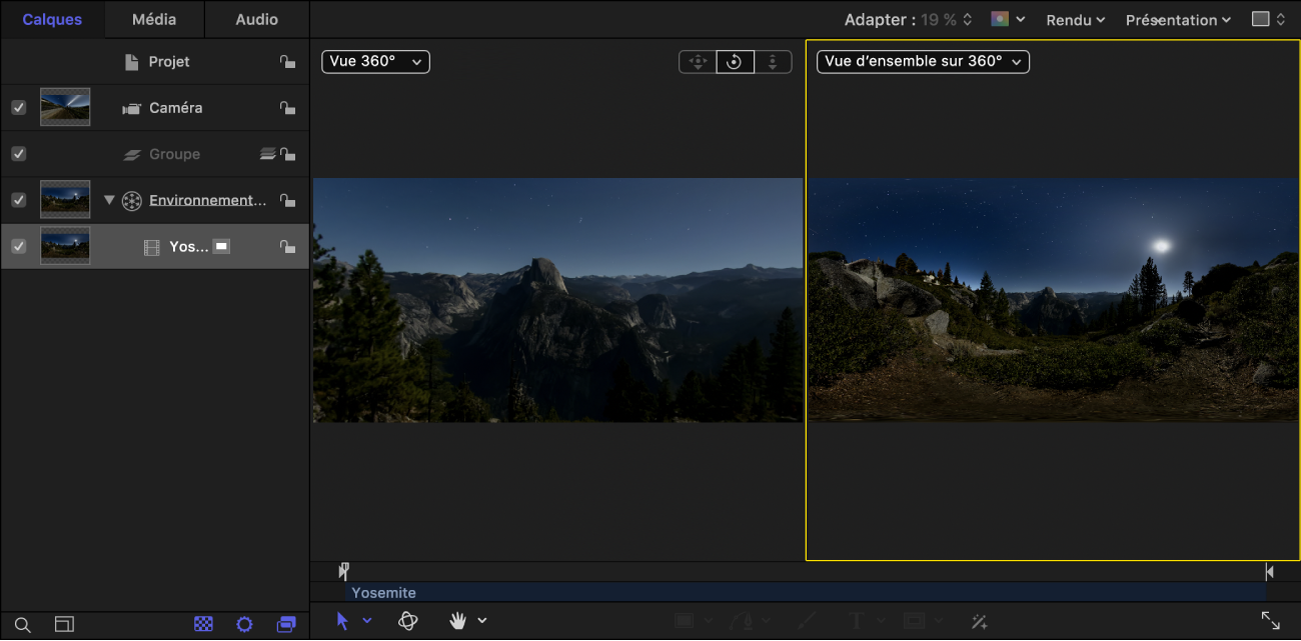Click the expand full-screen arrows icon
The image size is (1301, 641).
tap(1270, 621)
